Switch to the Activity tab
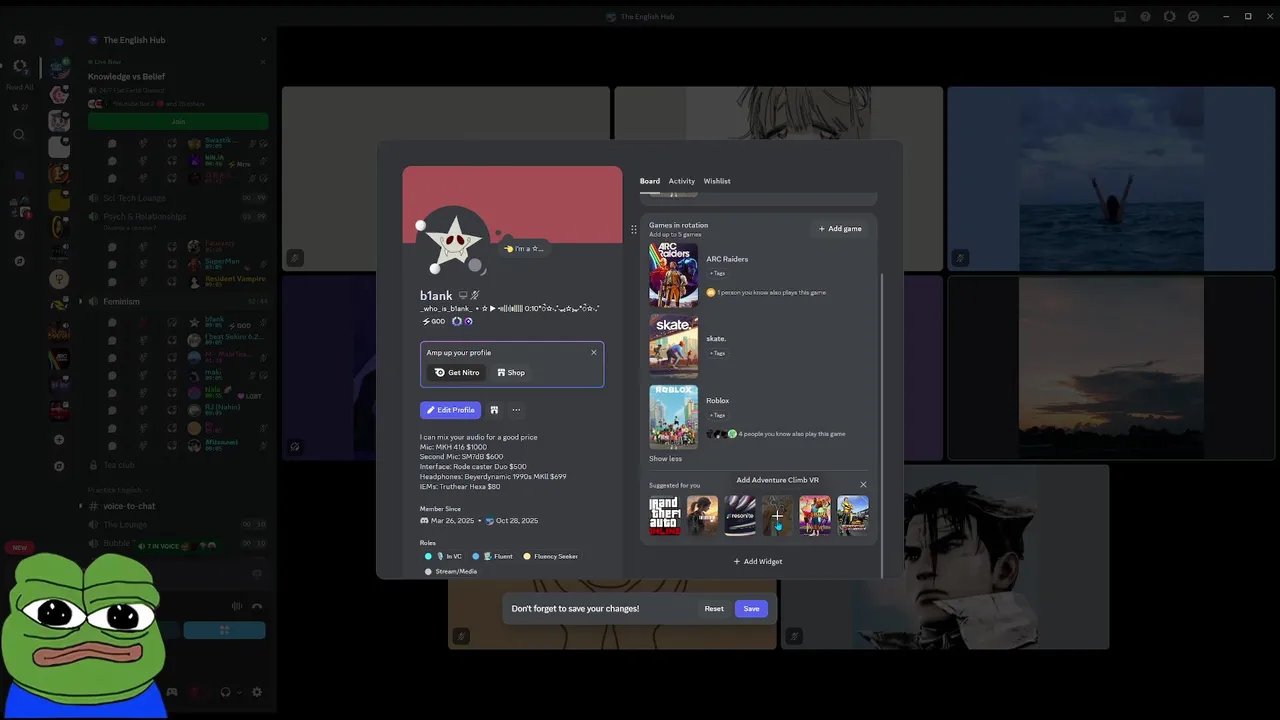Image resolution: width=1280 pixels, height=720 pixels. (x=681, y=181)
